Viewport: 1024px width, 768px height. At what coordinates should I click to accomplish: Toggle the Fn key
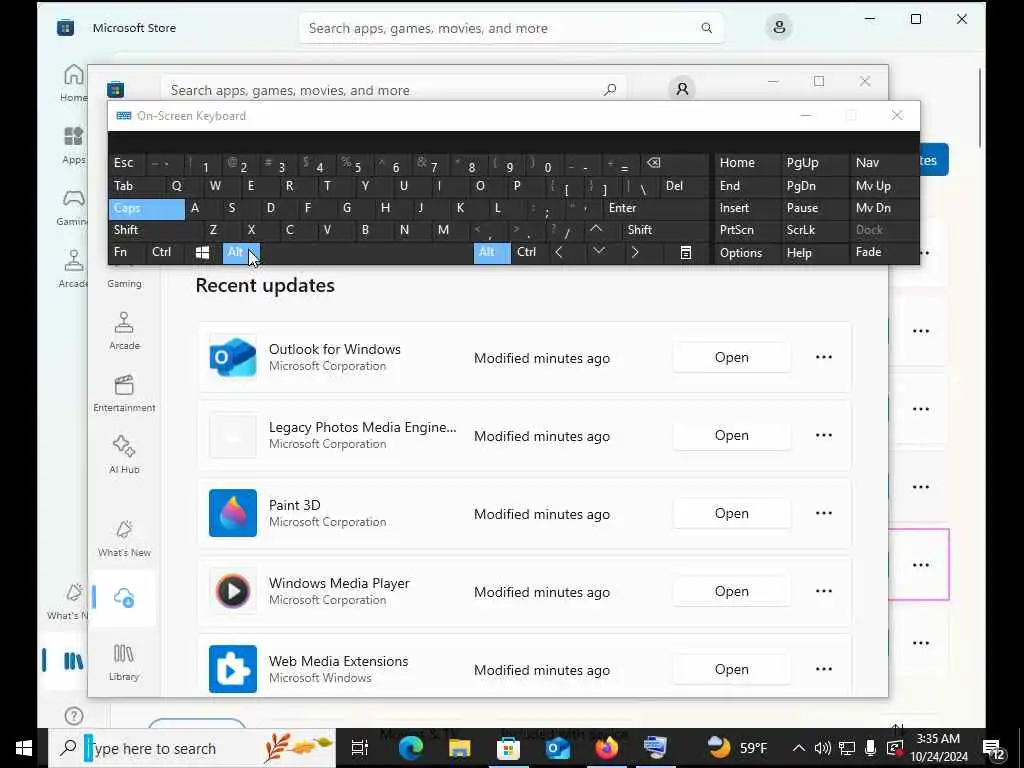coord(127,252)
